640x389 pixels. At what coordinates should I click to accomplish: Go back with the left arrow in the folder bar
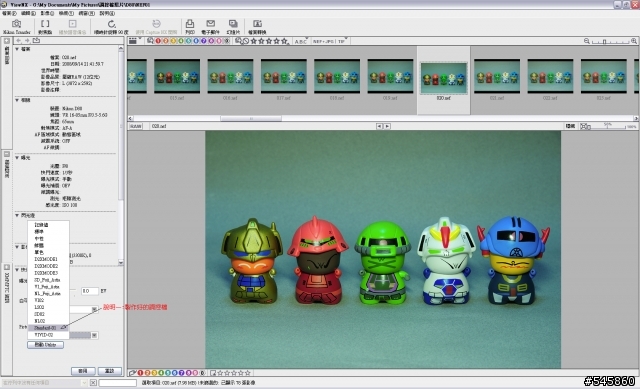[x=19, y=40]
